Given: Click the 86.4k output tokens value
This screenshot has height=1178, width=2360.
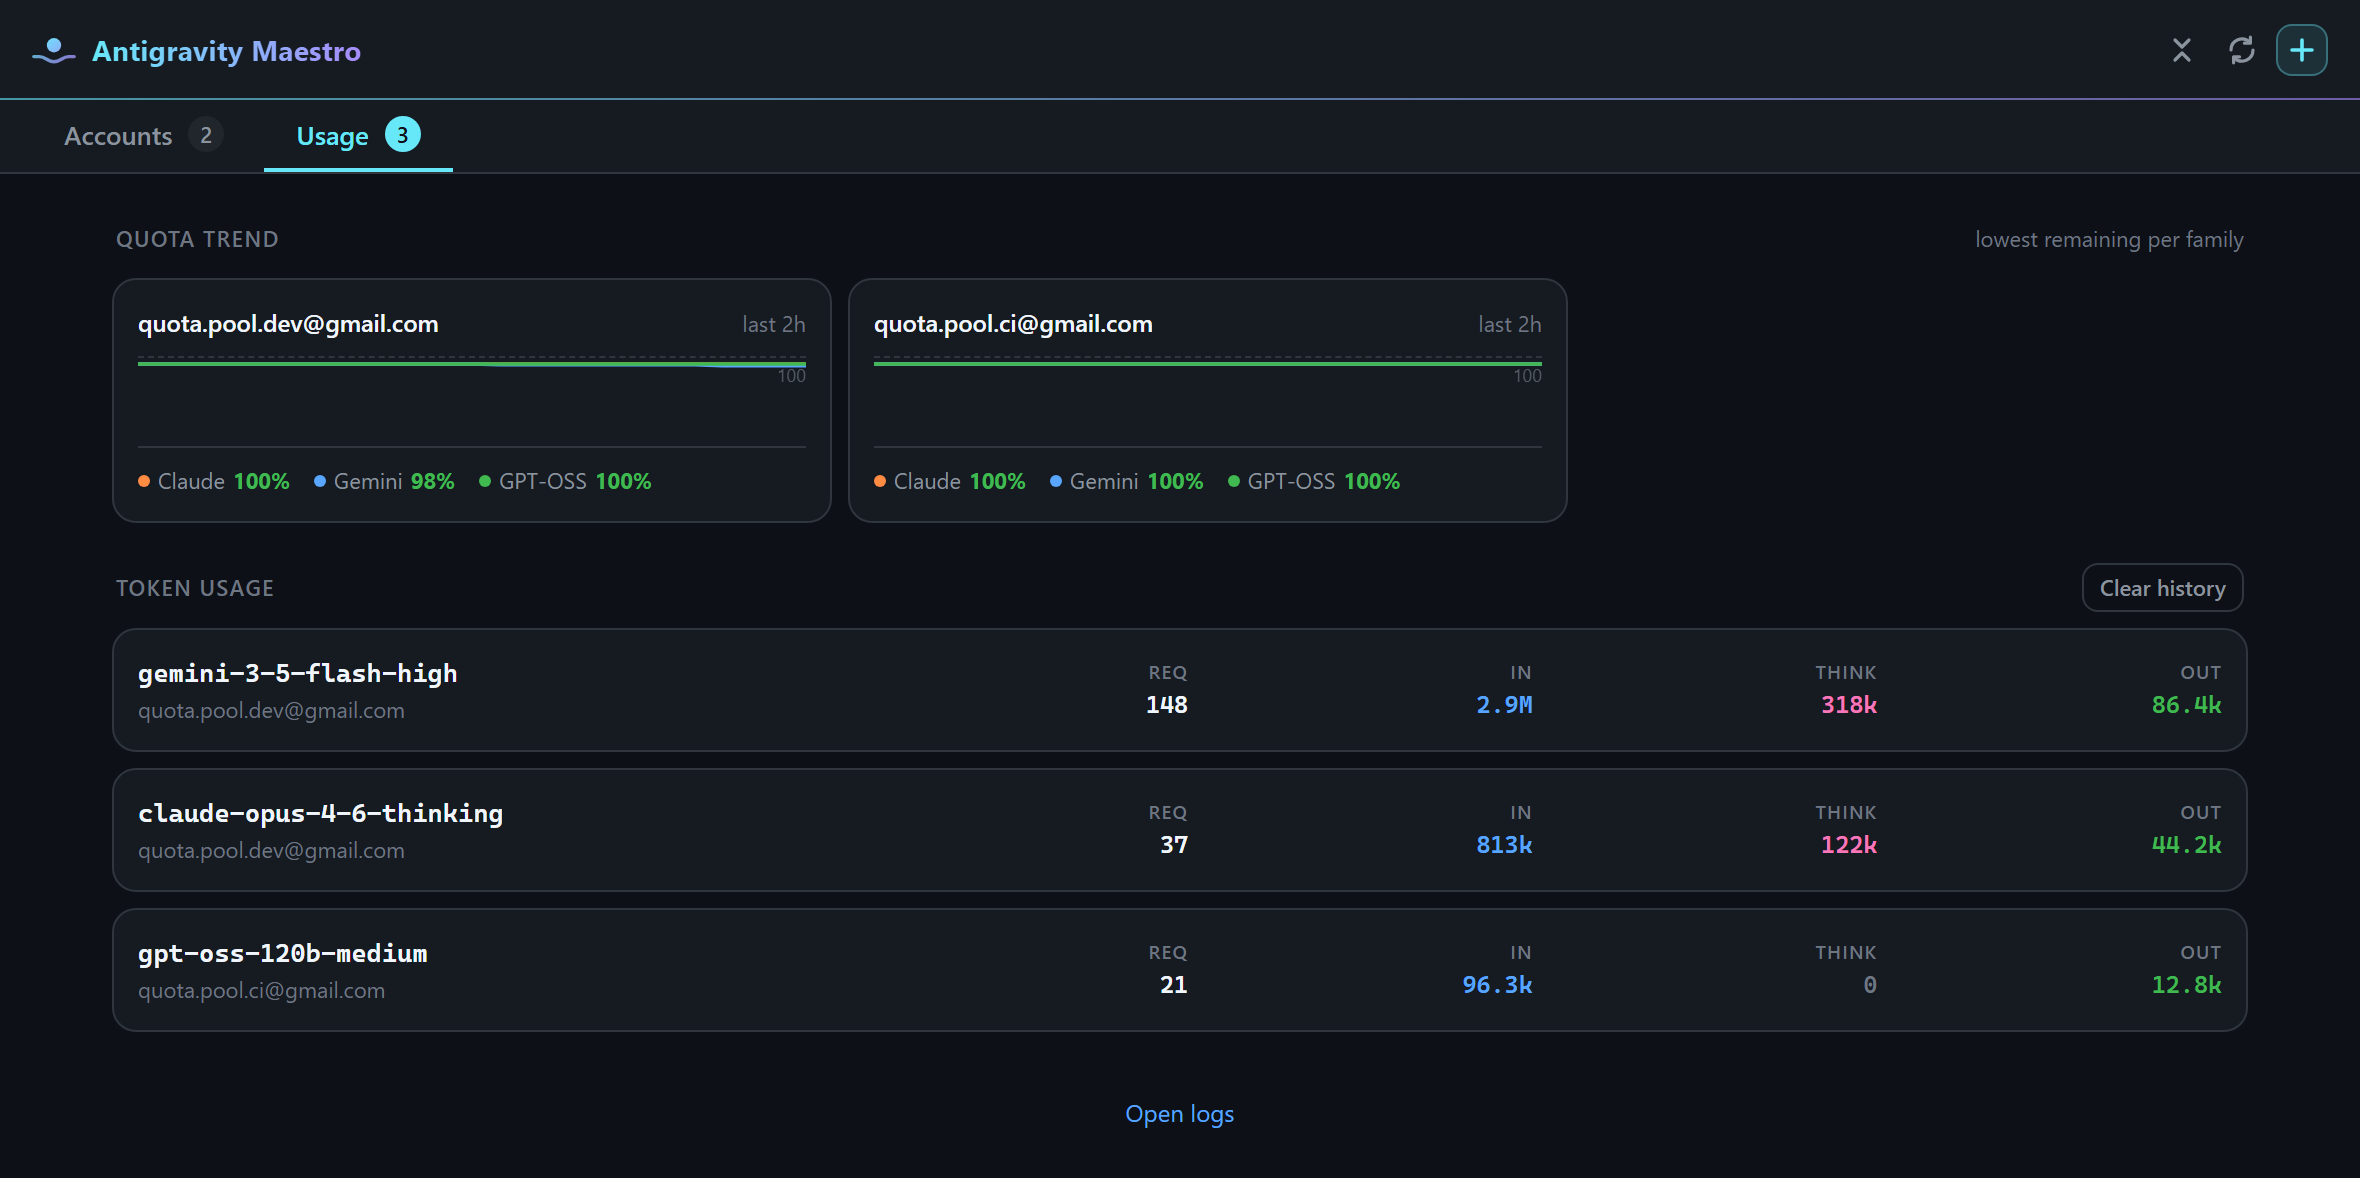Looking at the screenshot, I should coord(2186,705).
